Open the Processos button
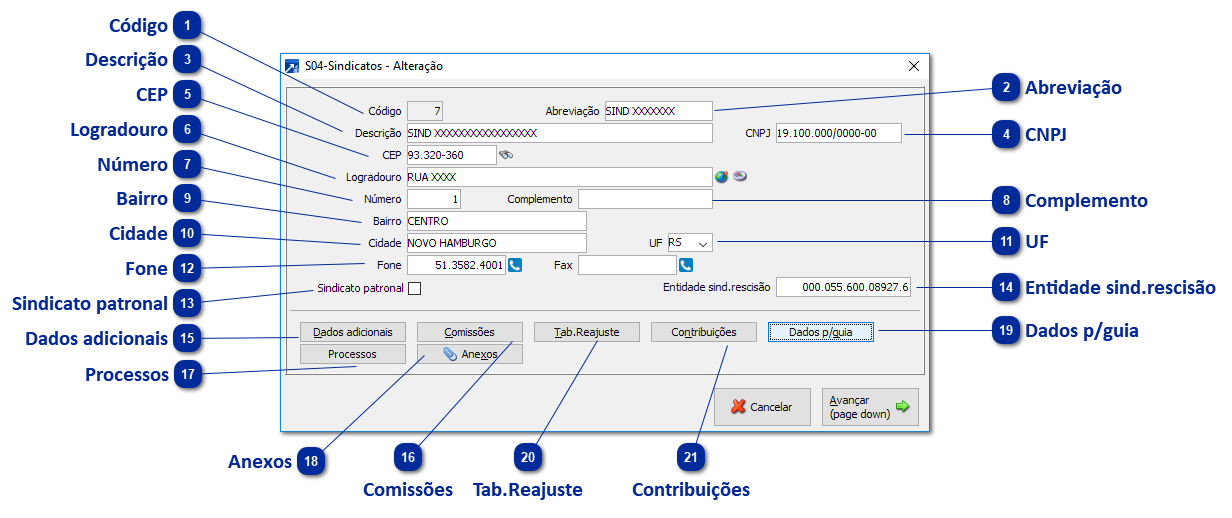Image resolution: width=1232 pixels, height=518 pixels. [x=352, y=354]
